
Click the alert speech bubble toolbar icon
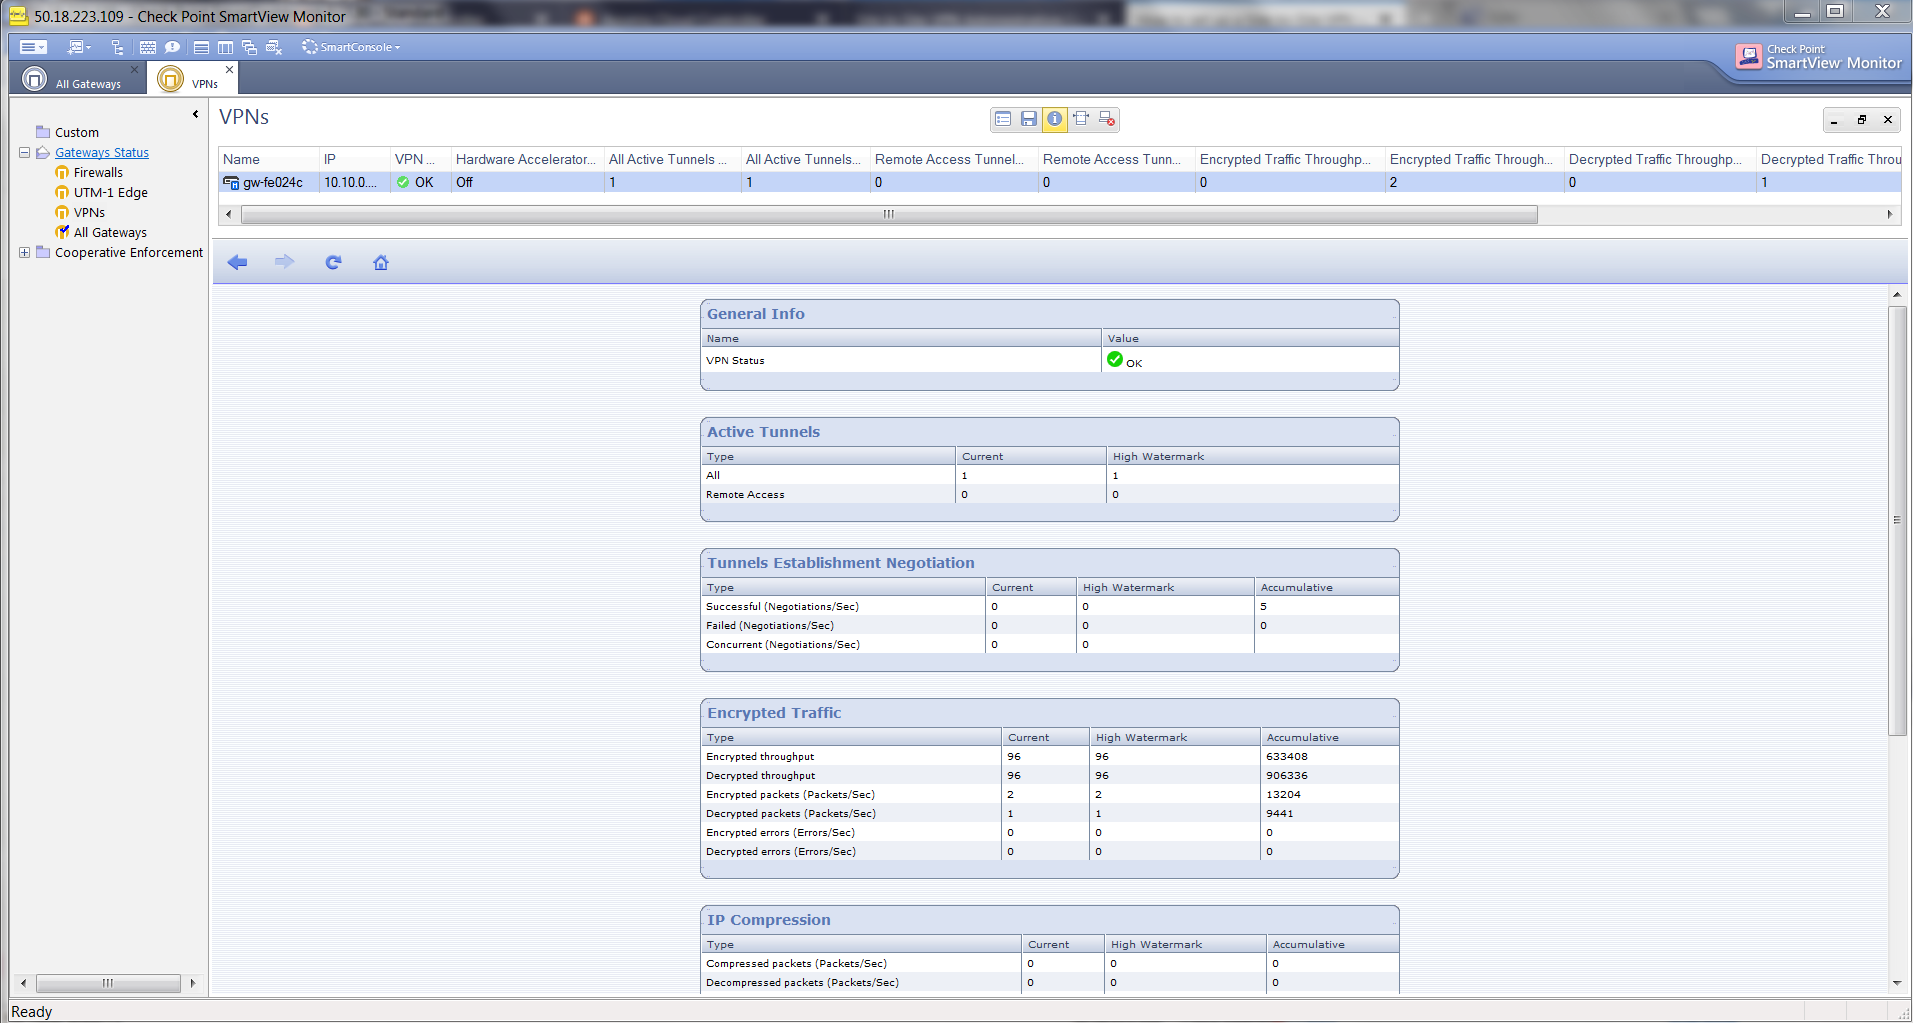tap(172, 47)
